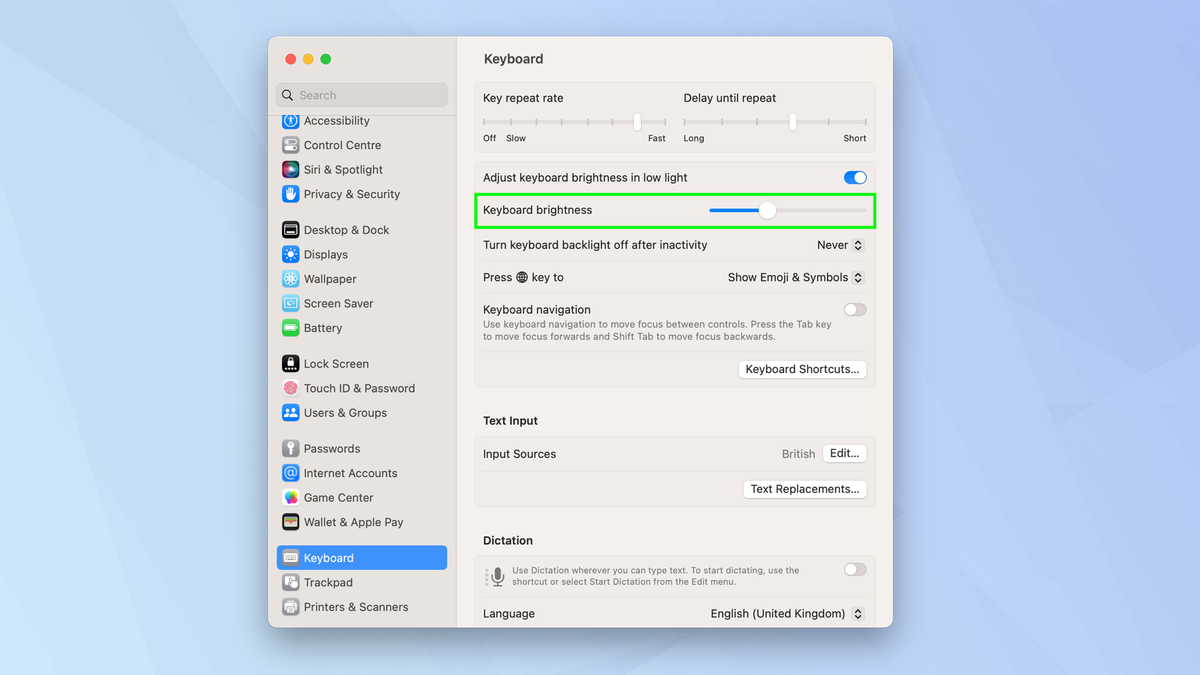Turn on Dictation
The height and width of the screenshot is (675, 1200).
click(x=854, y=569)
